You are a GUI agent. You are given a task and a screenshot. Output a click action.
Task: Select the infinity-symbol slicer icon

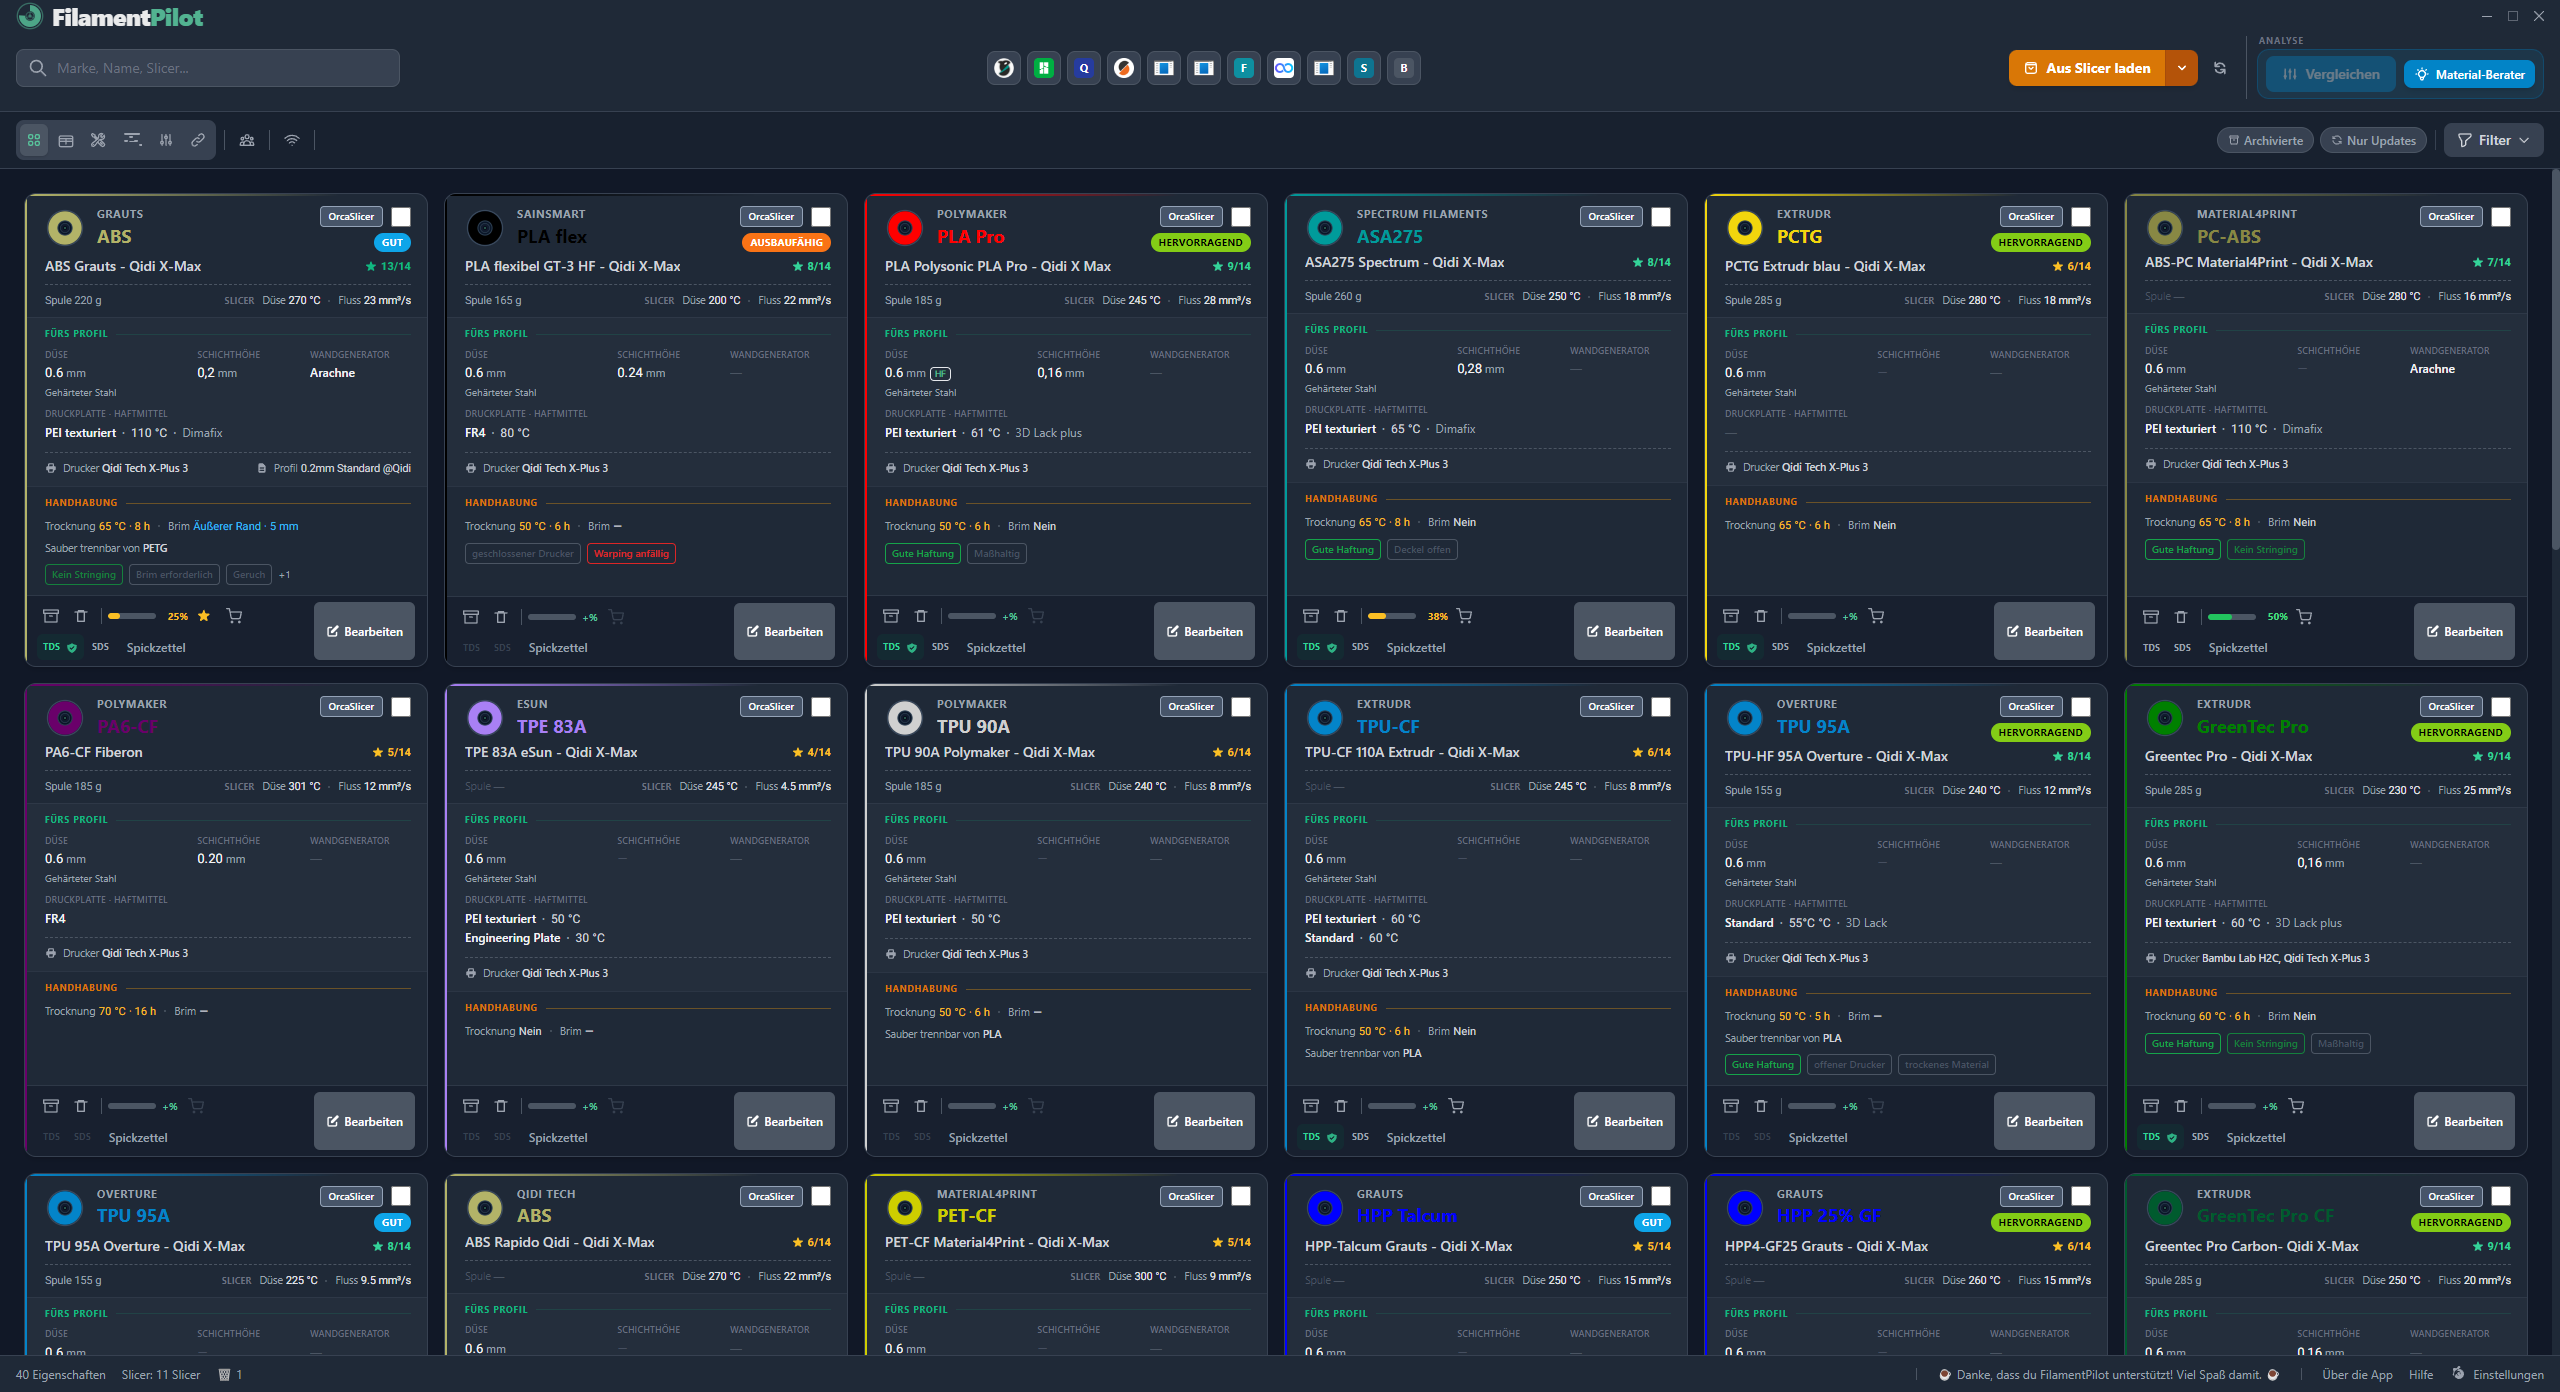coord(1284,68)
